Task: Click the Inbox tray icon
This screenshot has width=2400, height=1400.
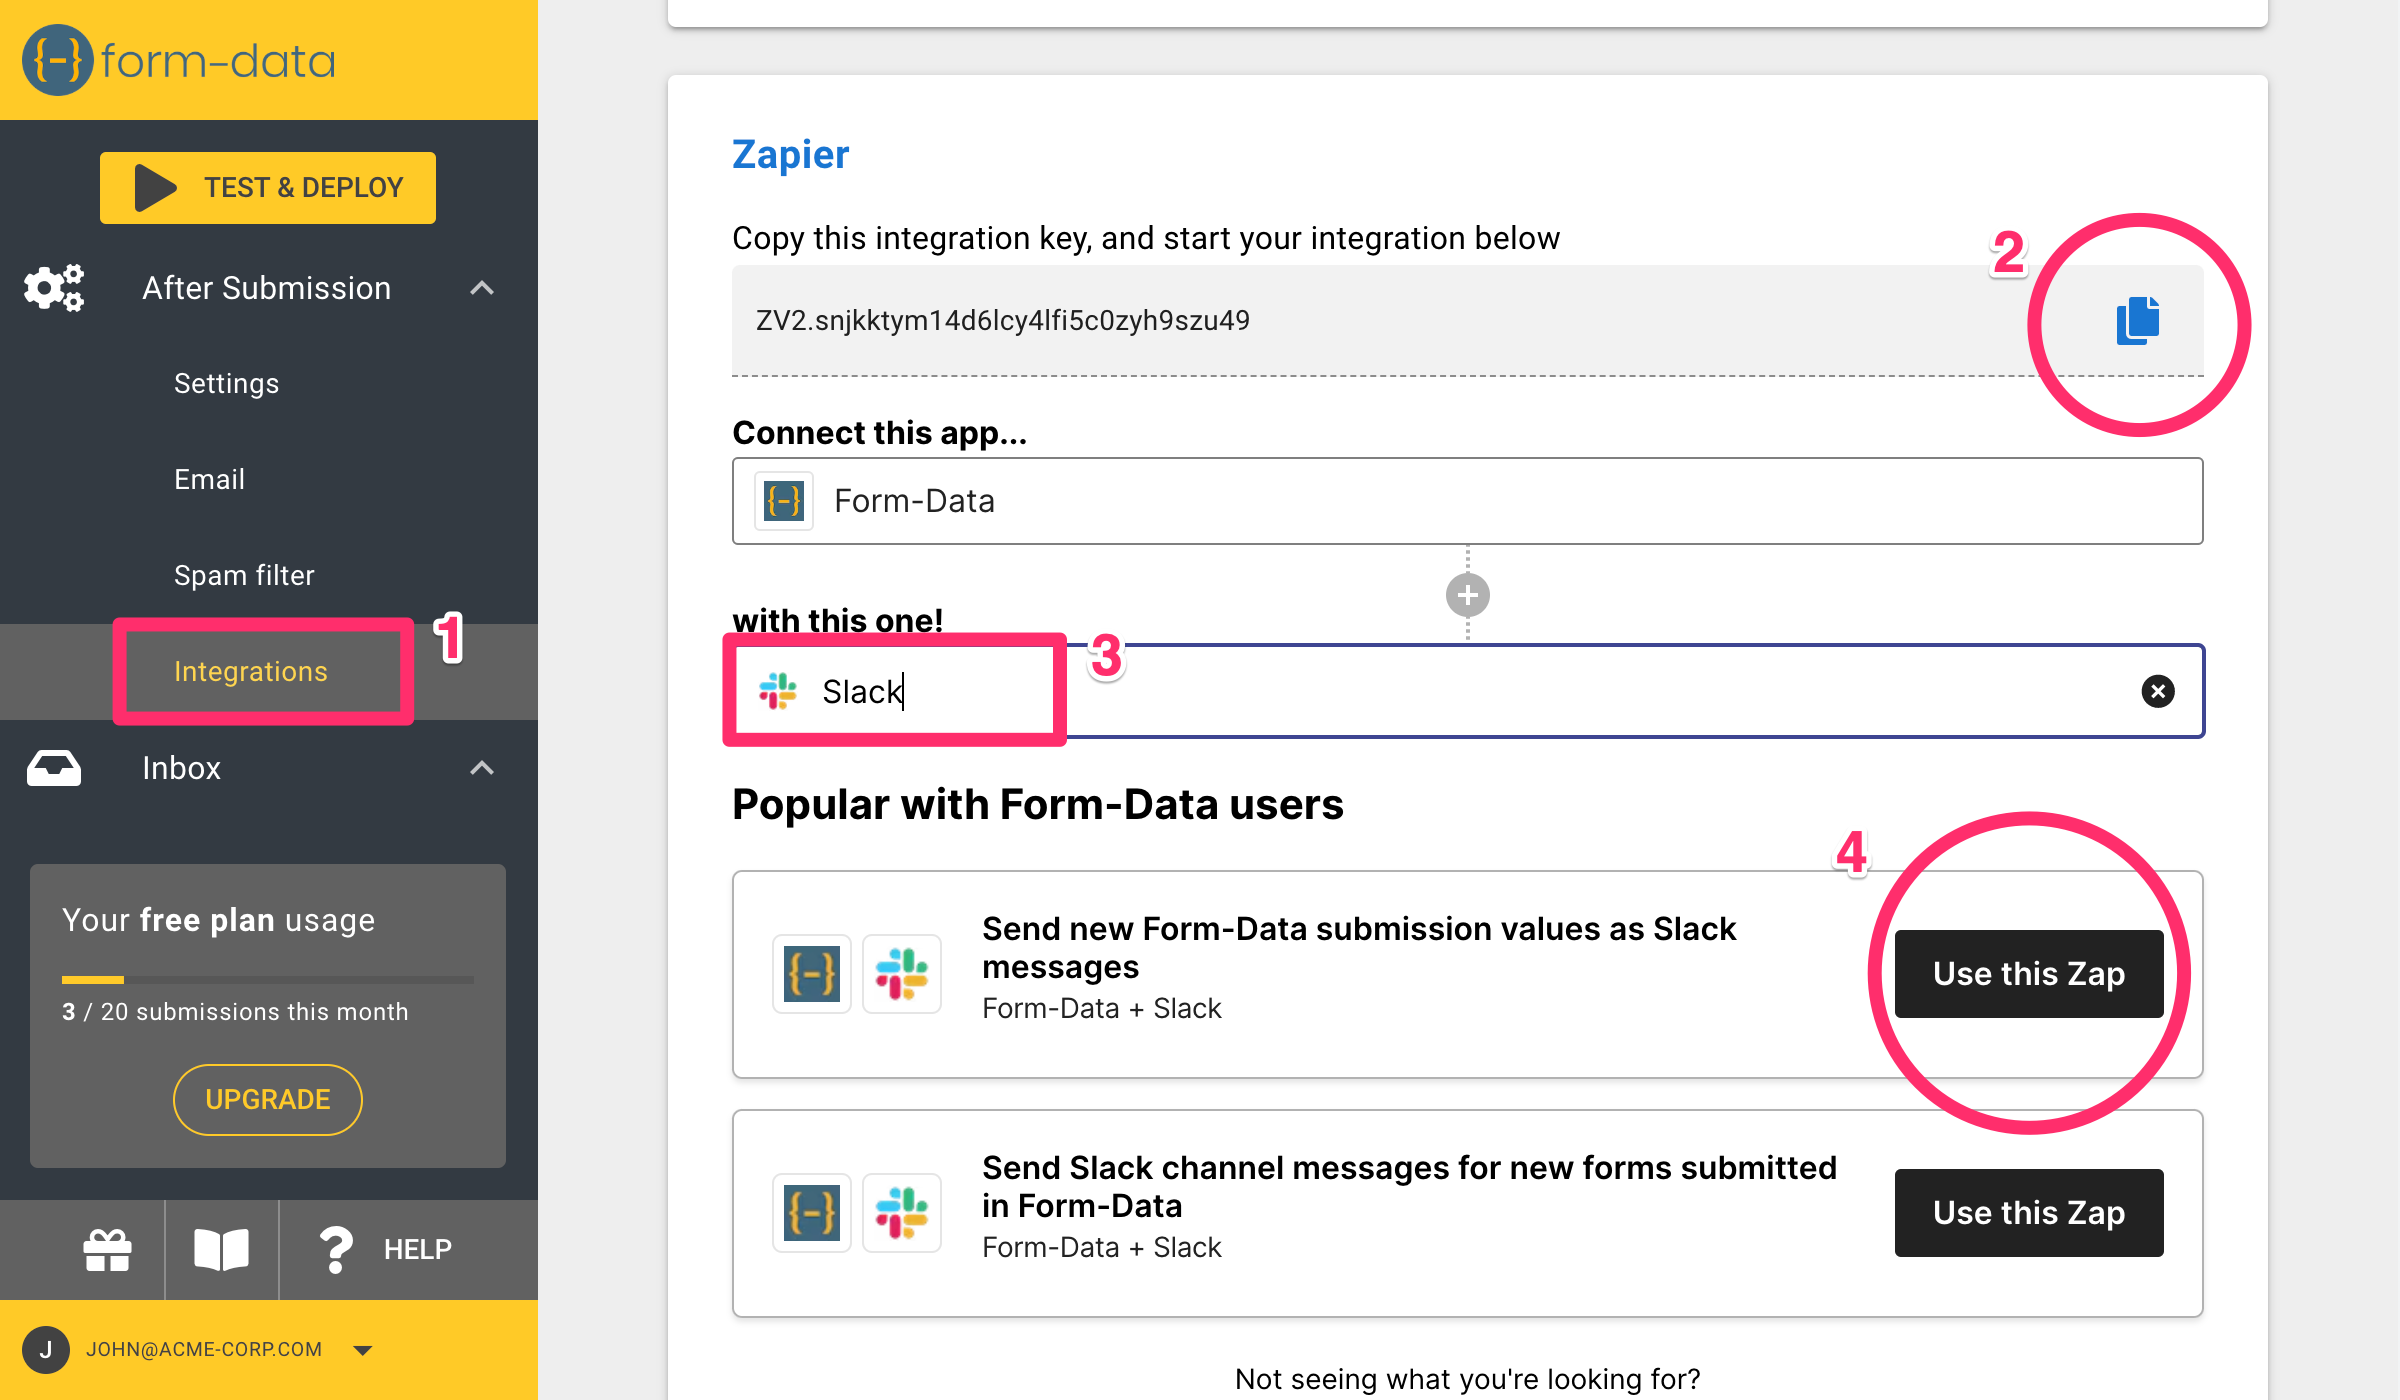Action: [x=54, y=768]
